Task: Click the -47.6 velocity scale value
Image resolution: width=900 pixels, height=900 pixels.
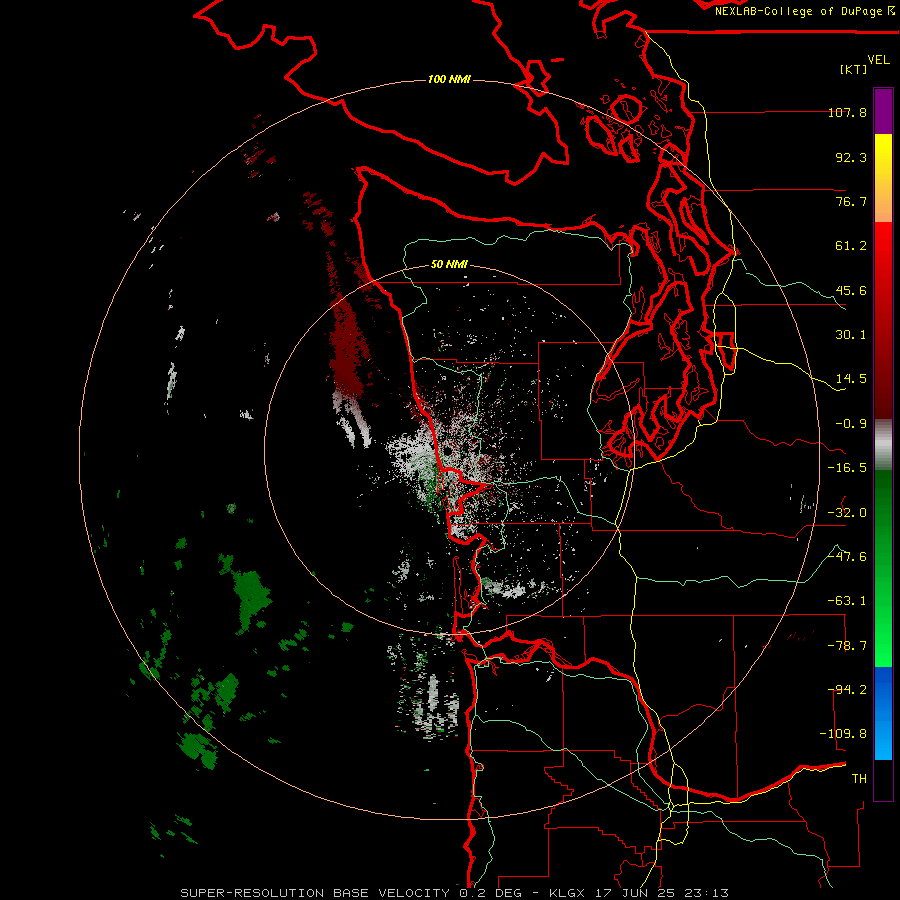Action: (x=847, y=557)
